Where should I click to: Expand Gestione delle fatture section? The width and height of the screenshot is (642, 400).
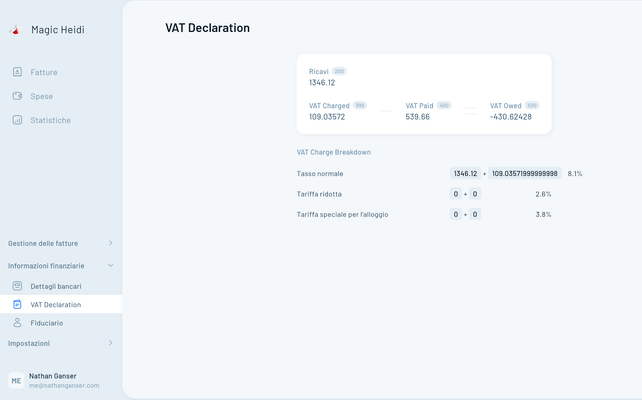click(x=110, y=243)
